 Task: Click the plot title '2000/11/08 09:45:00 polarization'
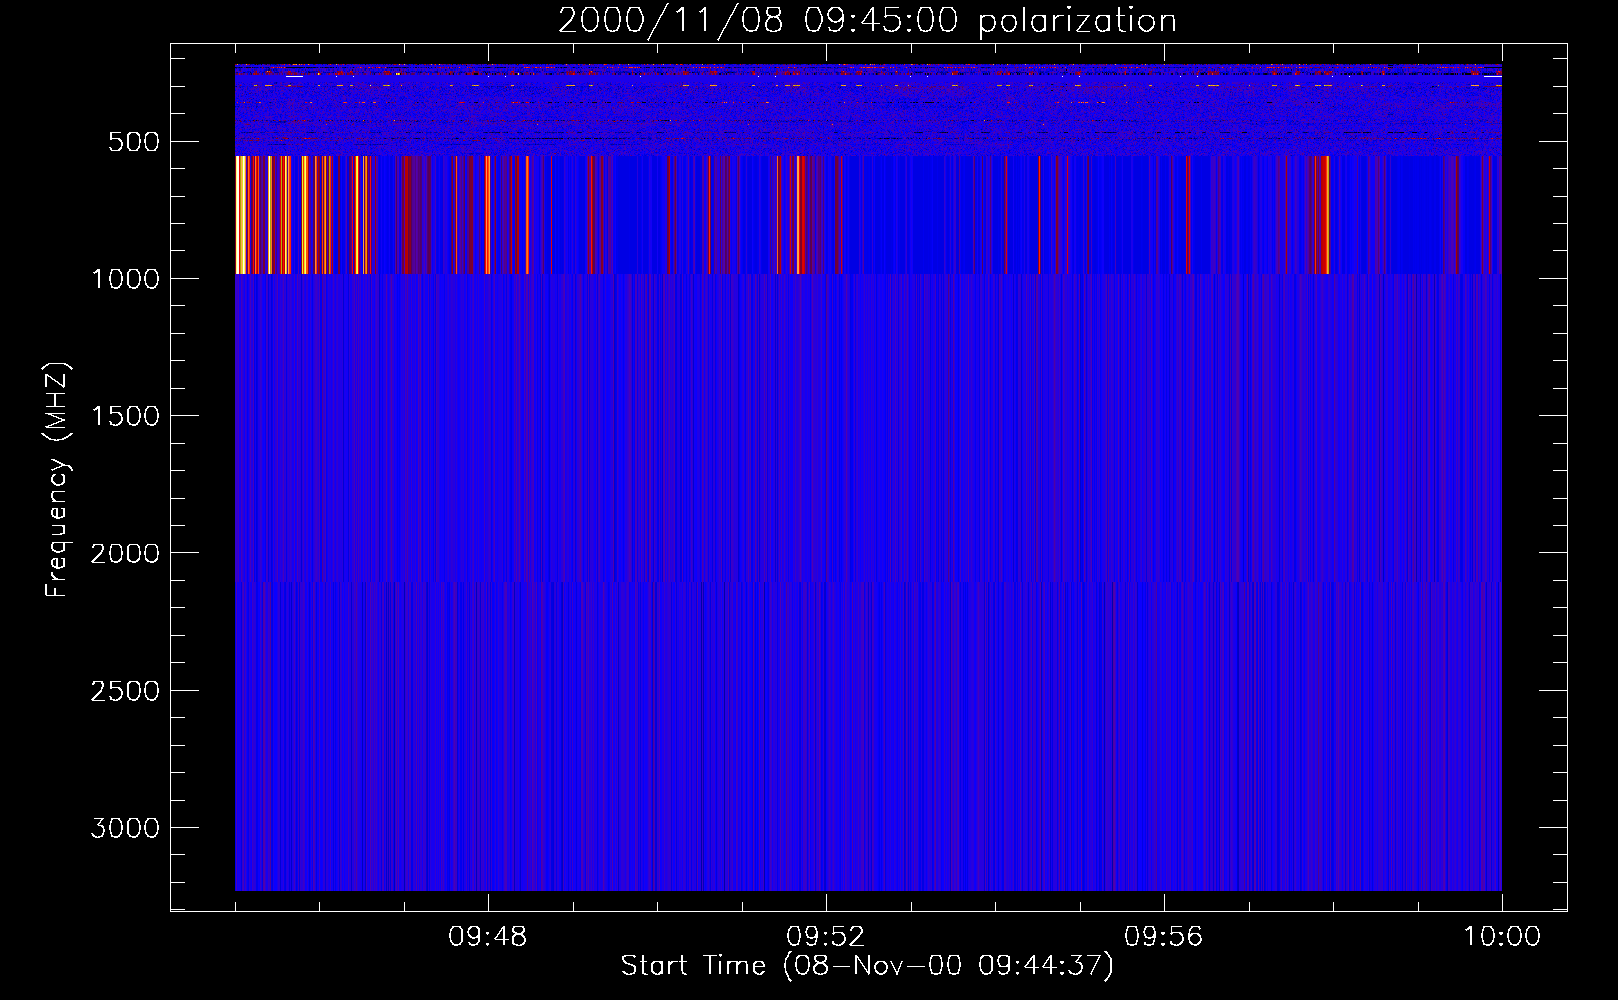[867, 21]
